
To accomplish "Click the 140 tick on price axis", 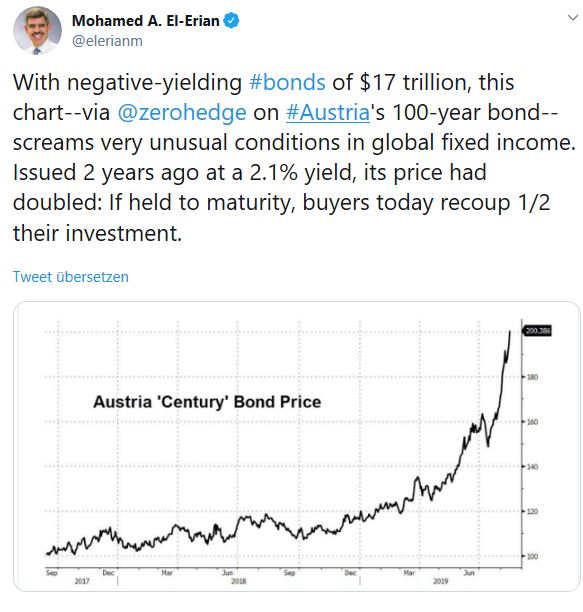I will 532,467.
